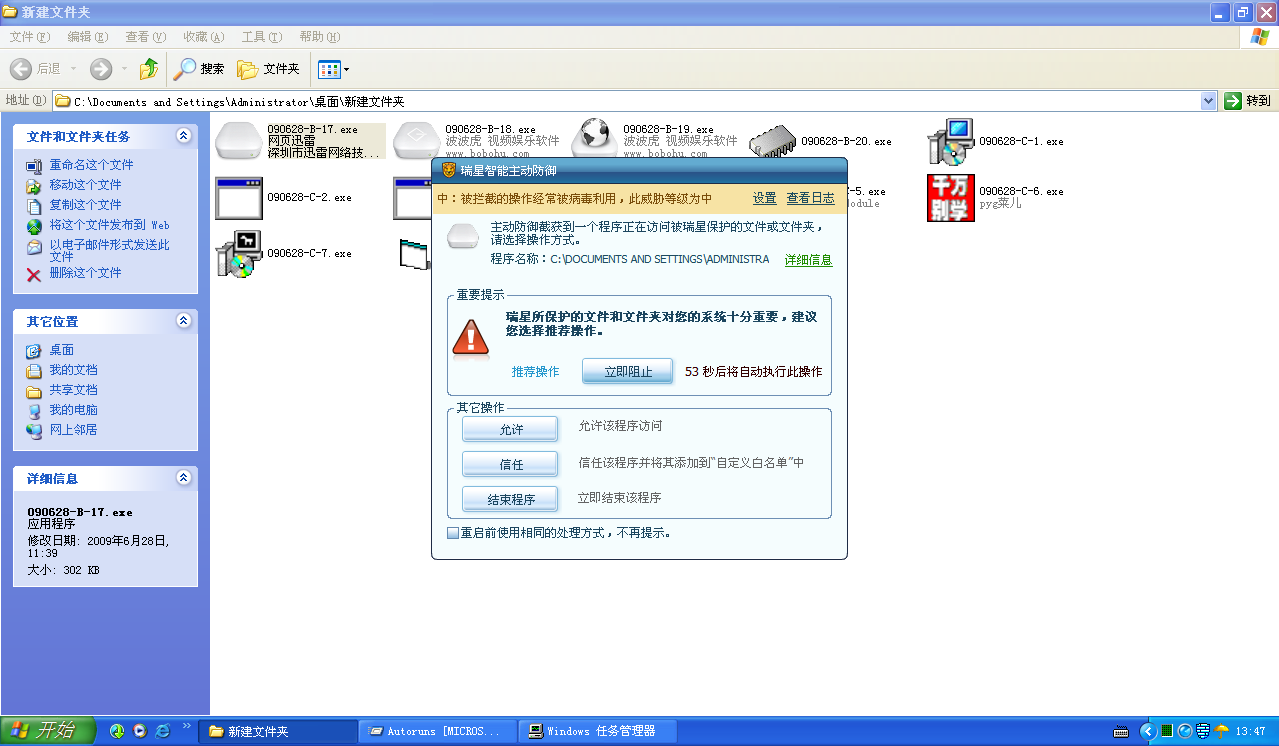The image size is (1279, 746).
Task: Click the Forward arrow toolbar button
Action: pos(101,69)
